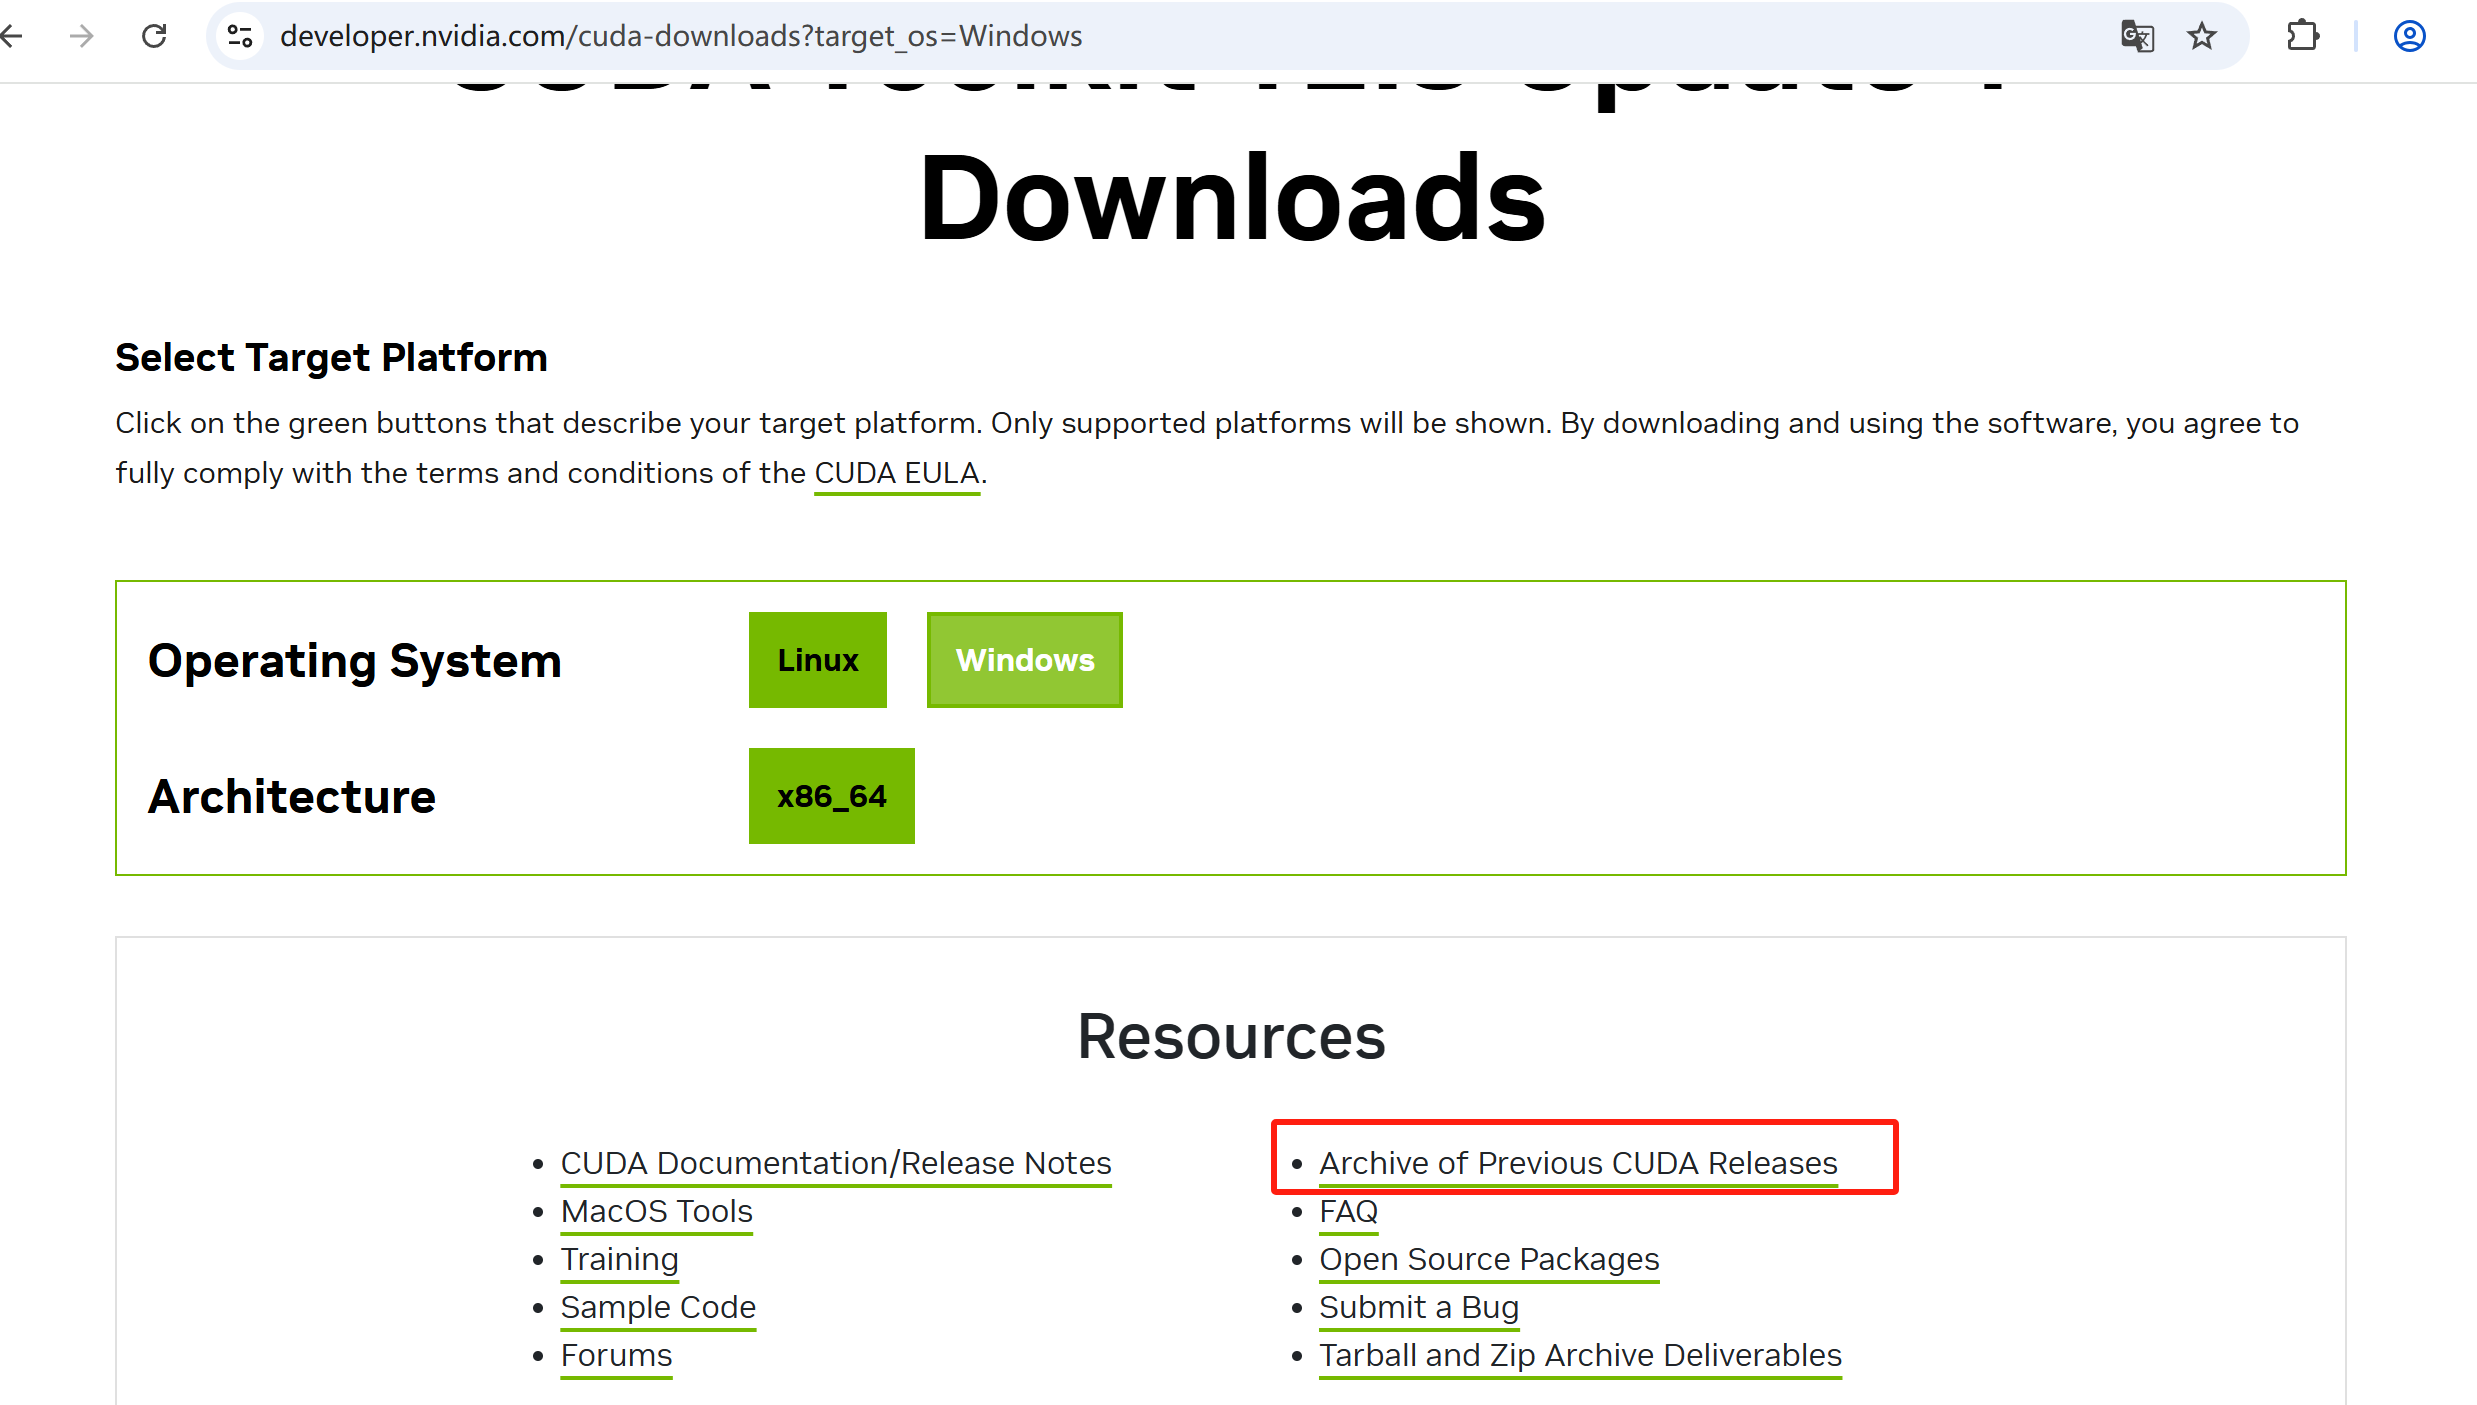Viewport: 2477px width, 1405px height.
Task: Bookmark this page with star icon
Action: point(2202,37)
